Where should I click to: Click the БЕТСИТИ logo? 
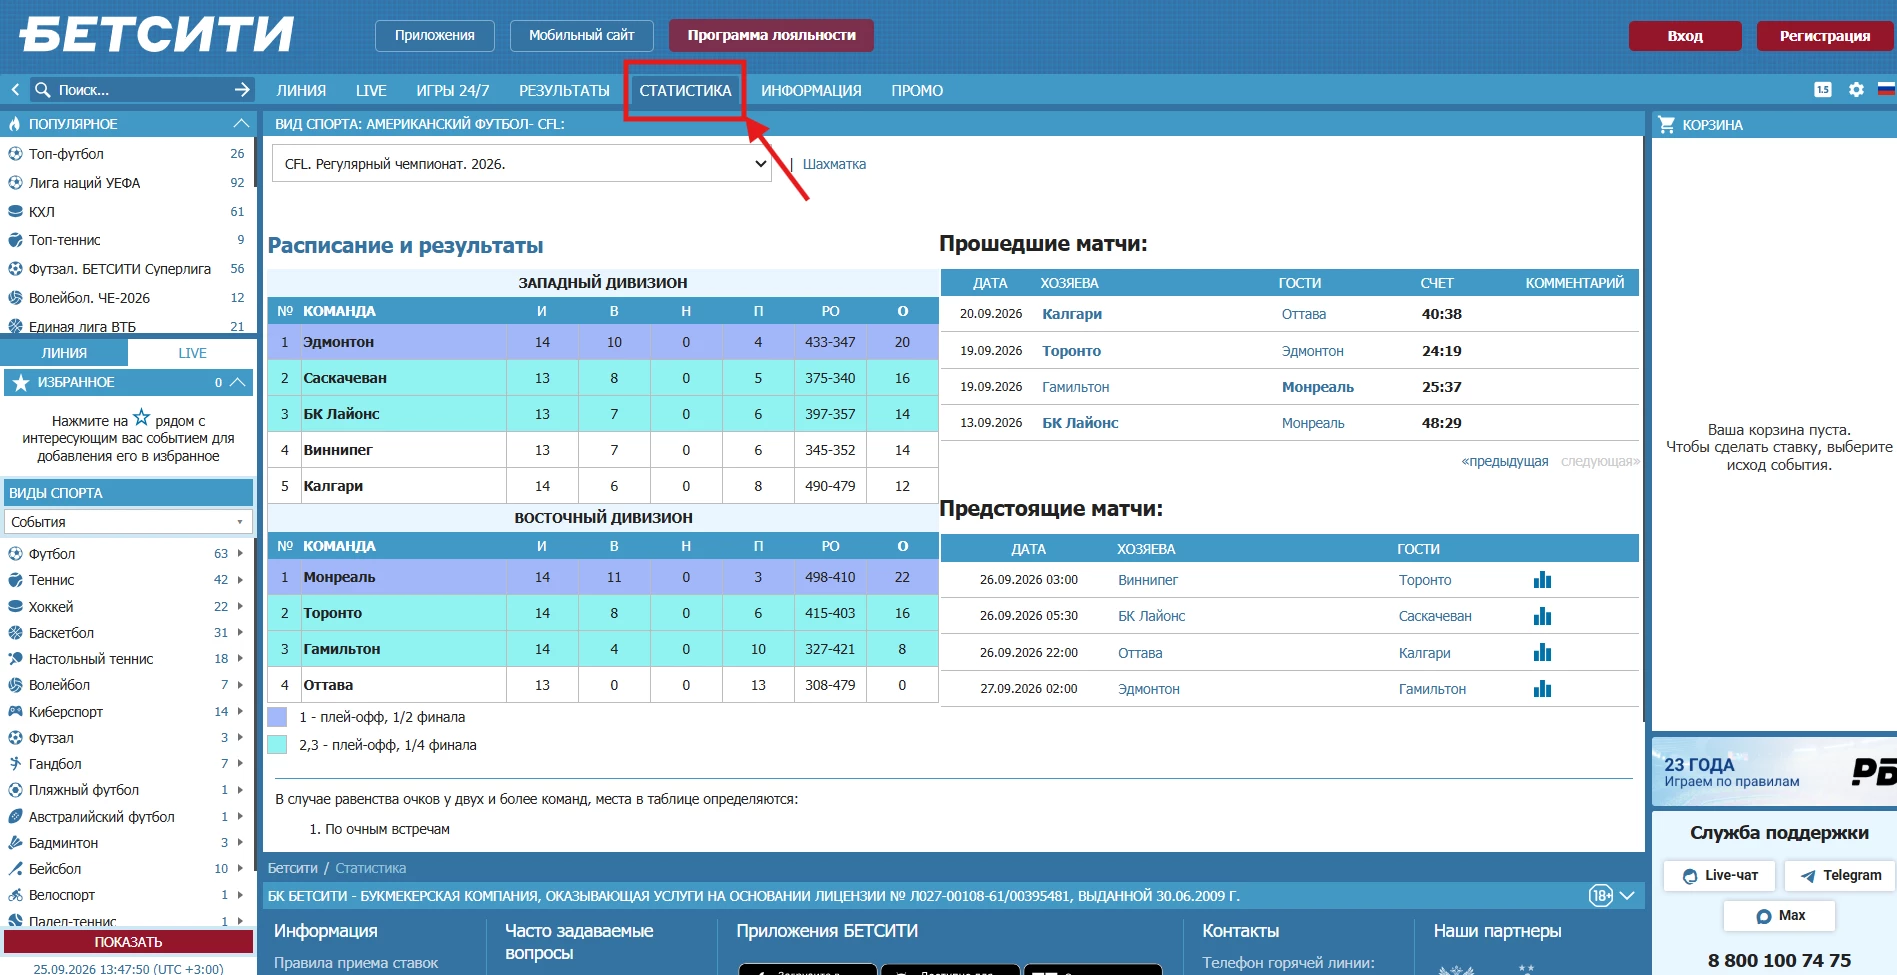[156, 35]
